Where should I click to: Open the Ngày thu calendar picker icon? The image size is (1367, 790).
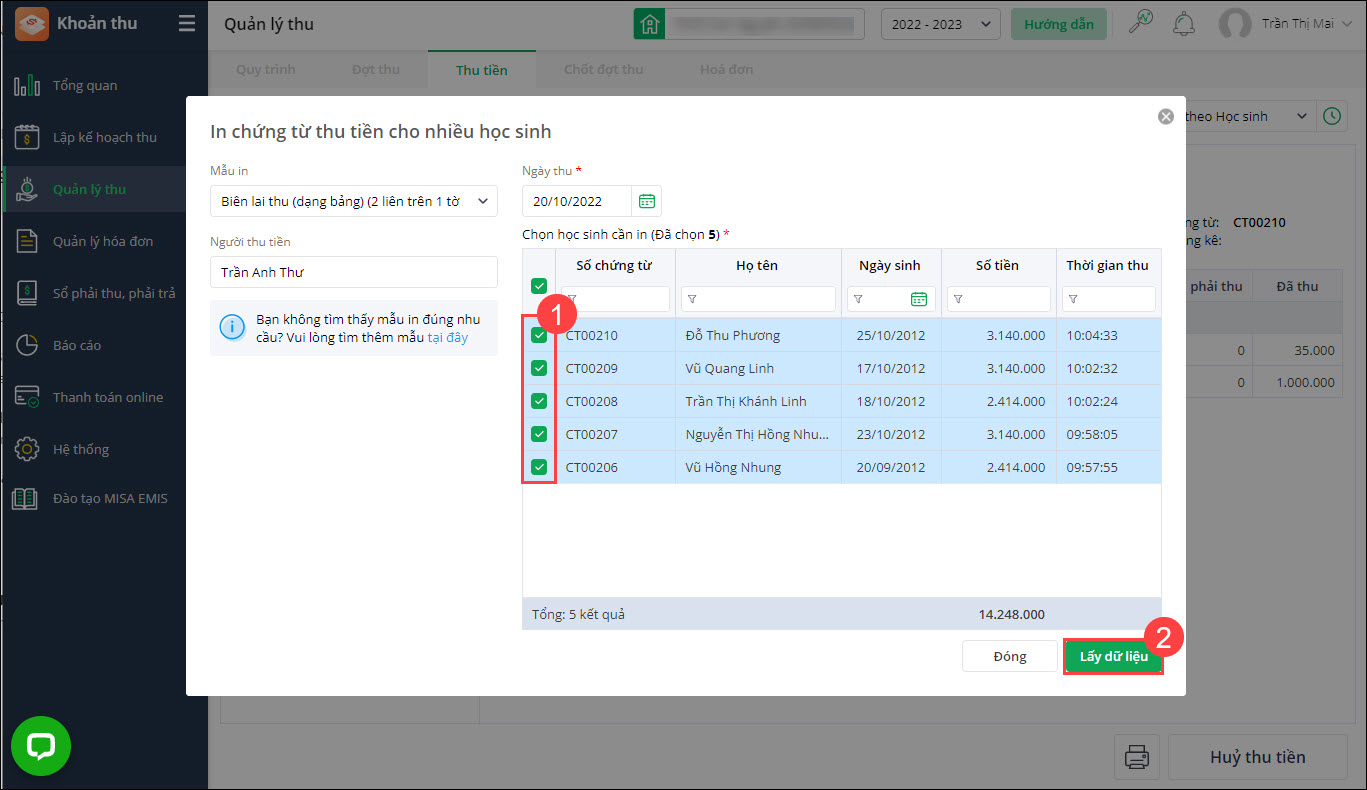(647, 201)
